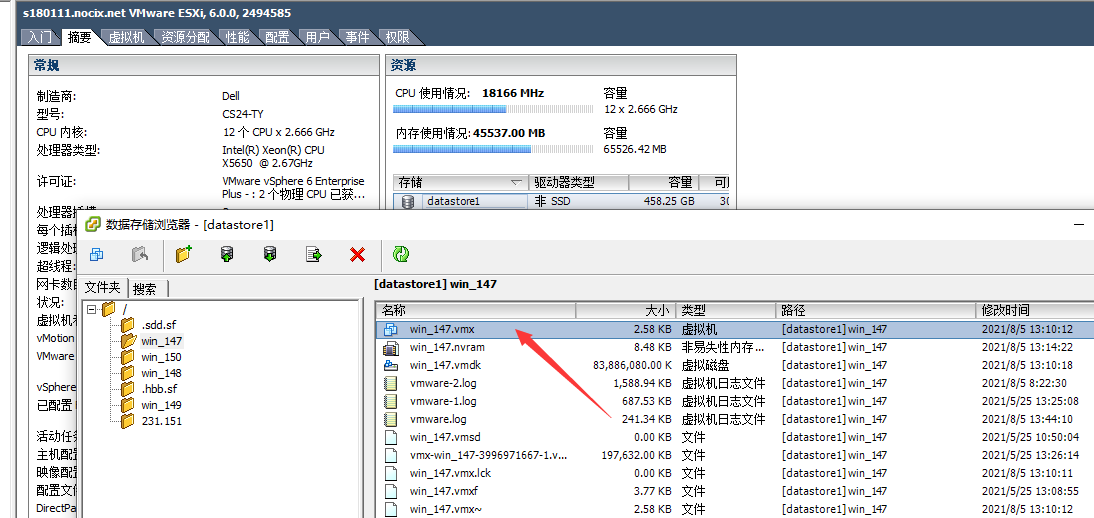The width and height of the screenshot is (1094, 518).
Task: Click the 458.25 GB capacity value
Action: click(x=669, y=201)
